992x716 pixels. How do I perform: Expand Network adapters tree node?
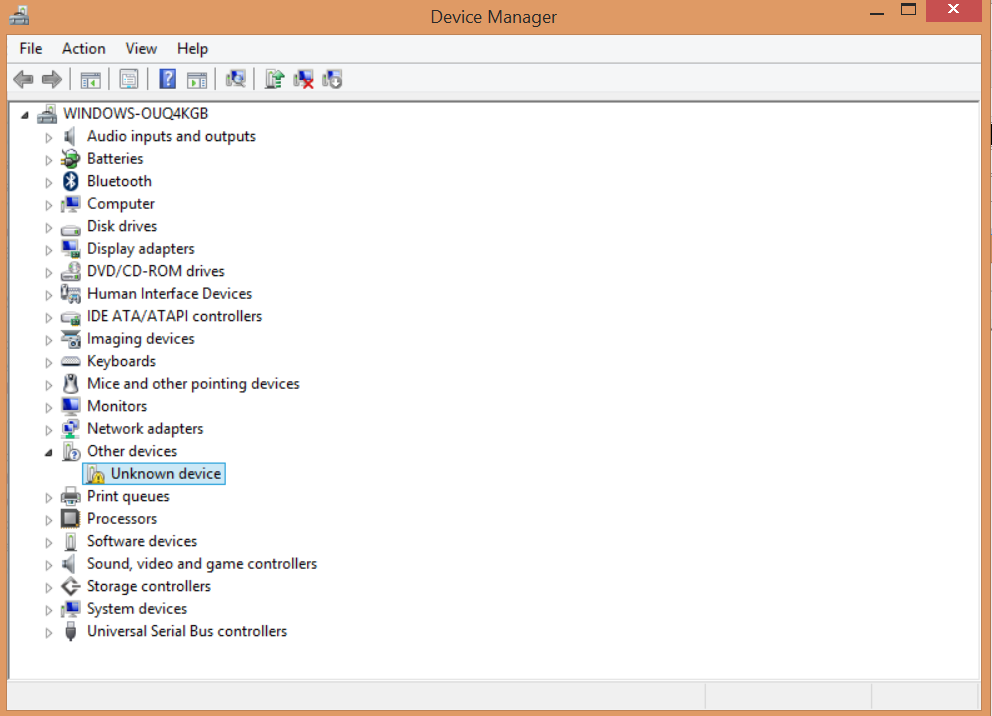[x=49, y=430]
